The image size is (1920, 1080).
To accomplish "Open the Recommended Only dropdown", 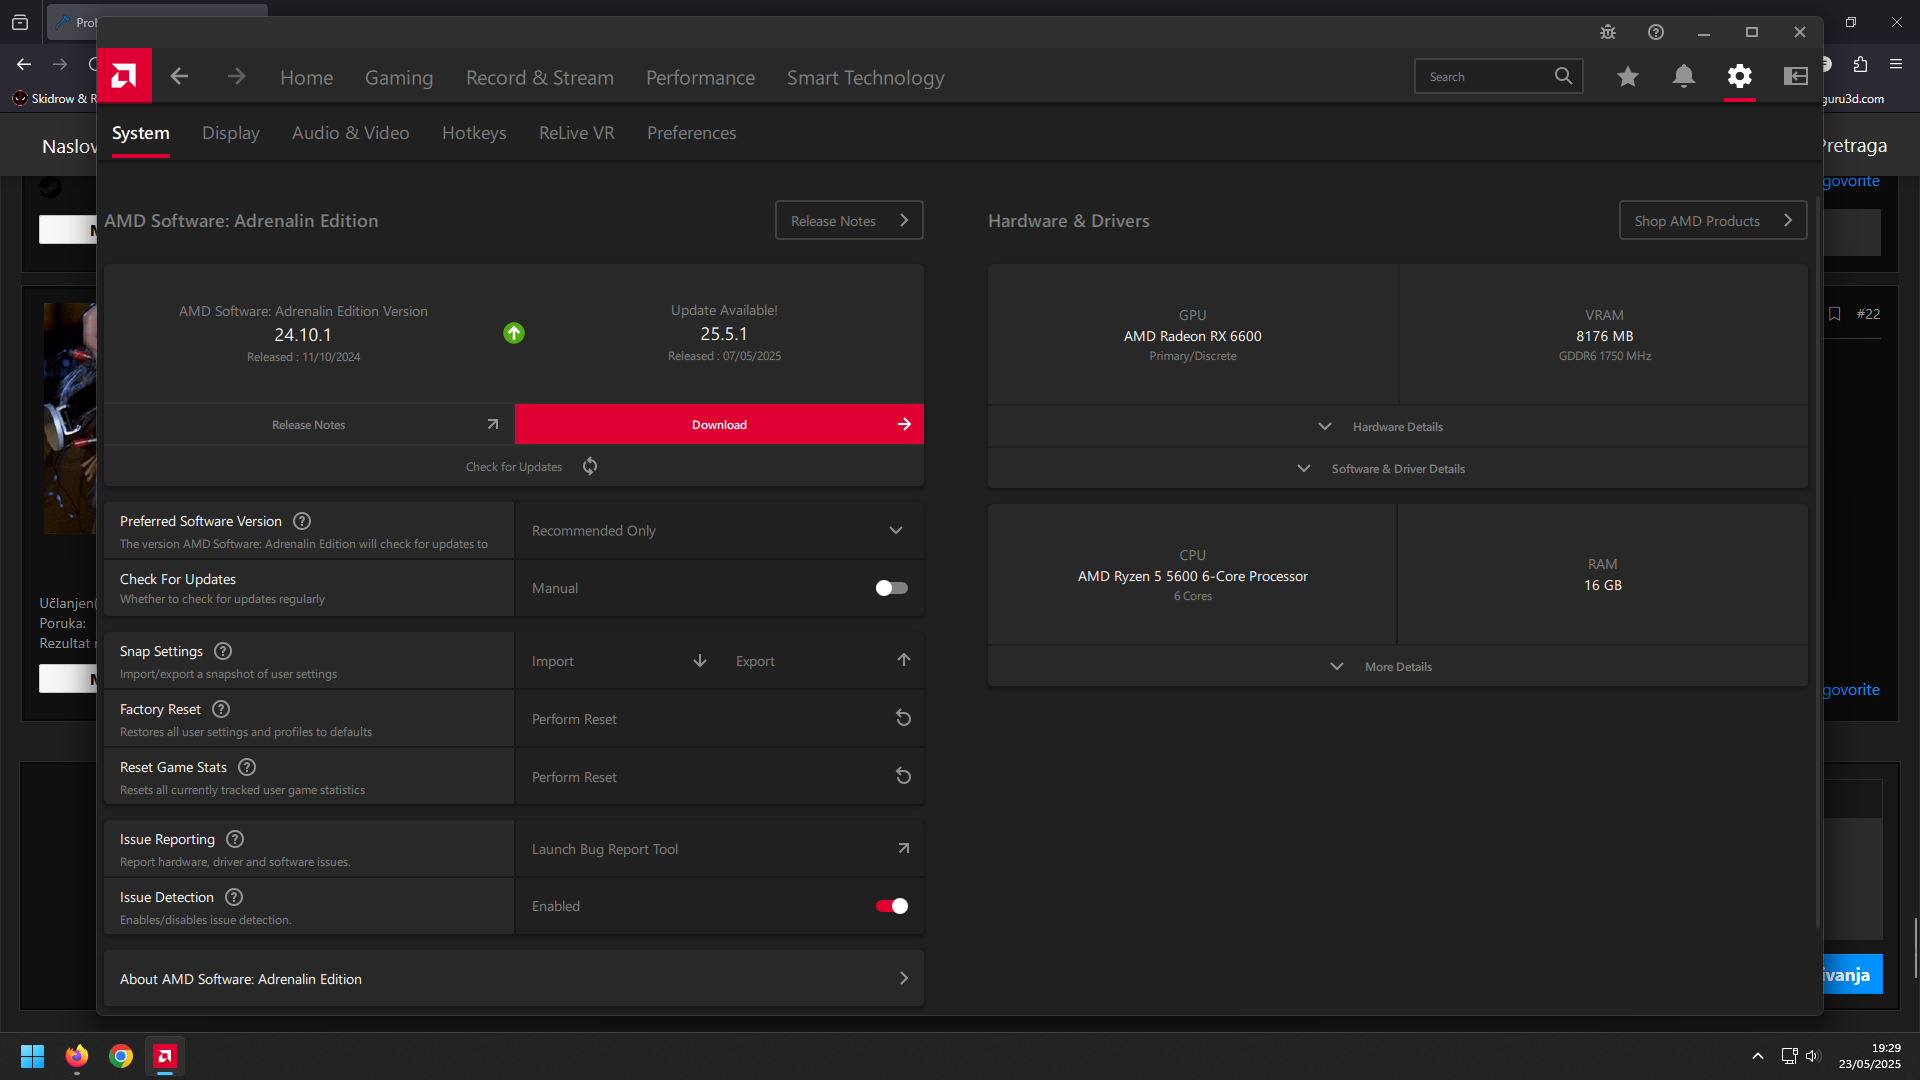I will coord(719,531).
